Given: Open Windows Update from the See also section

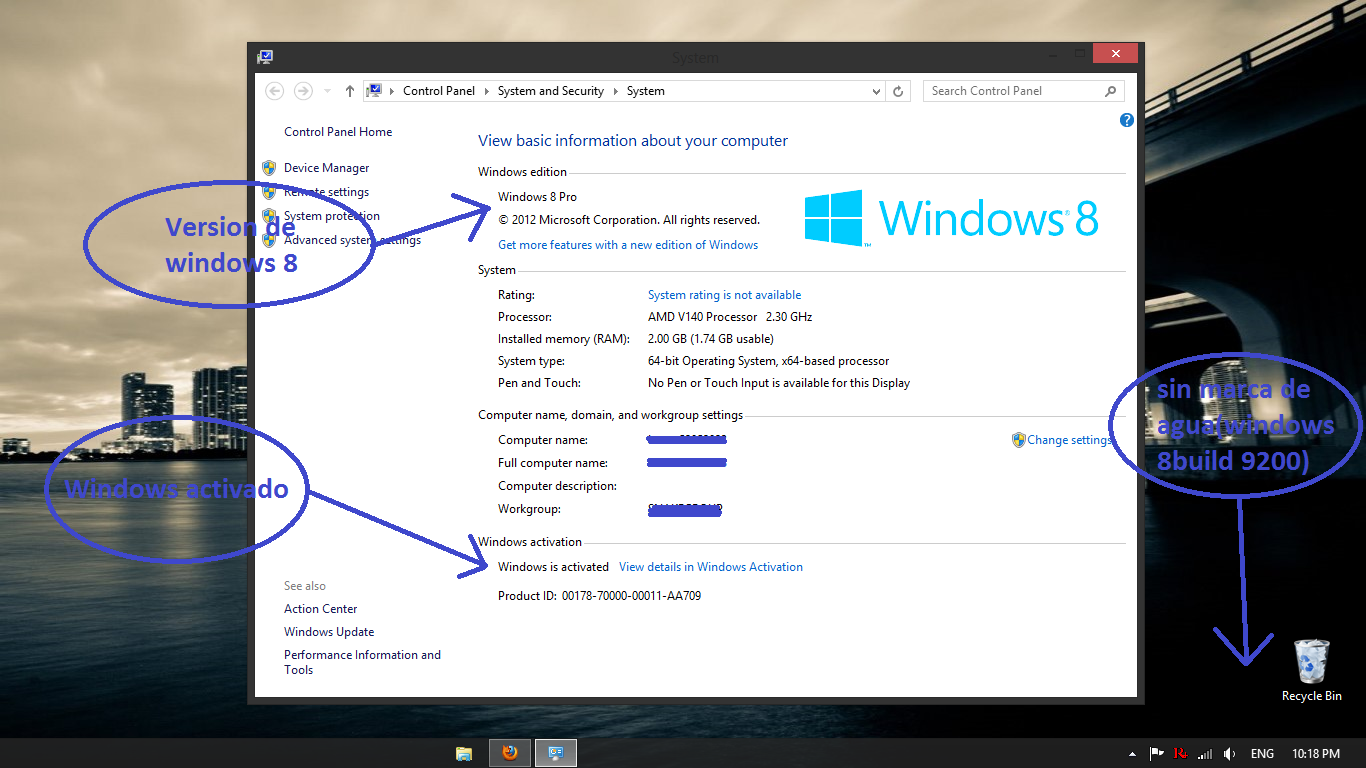Looking at the screenshot, I should 329,631.
